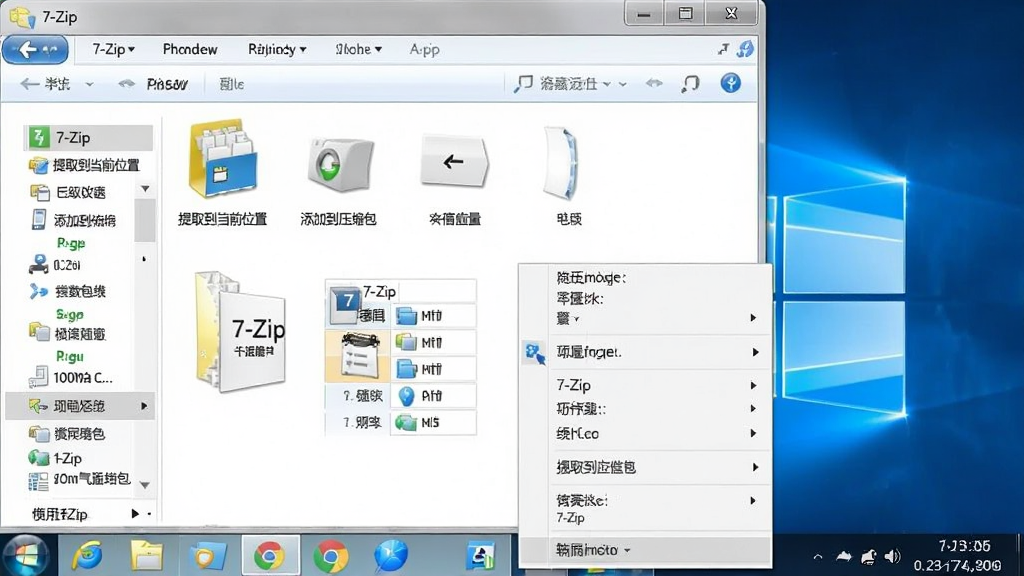
Task: Click the blue help circle icon
Action: [x=730, y=83]
